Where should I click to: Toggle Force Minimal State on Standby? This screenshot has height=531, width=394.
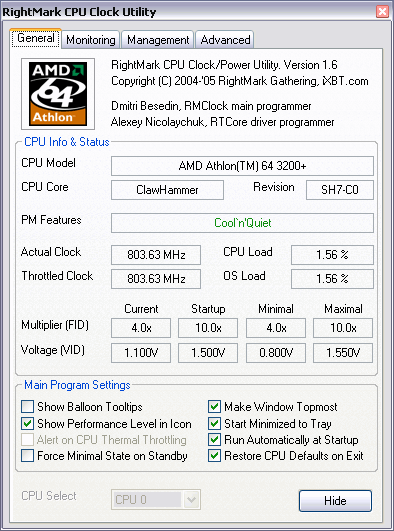coord(27,456)
